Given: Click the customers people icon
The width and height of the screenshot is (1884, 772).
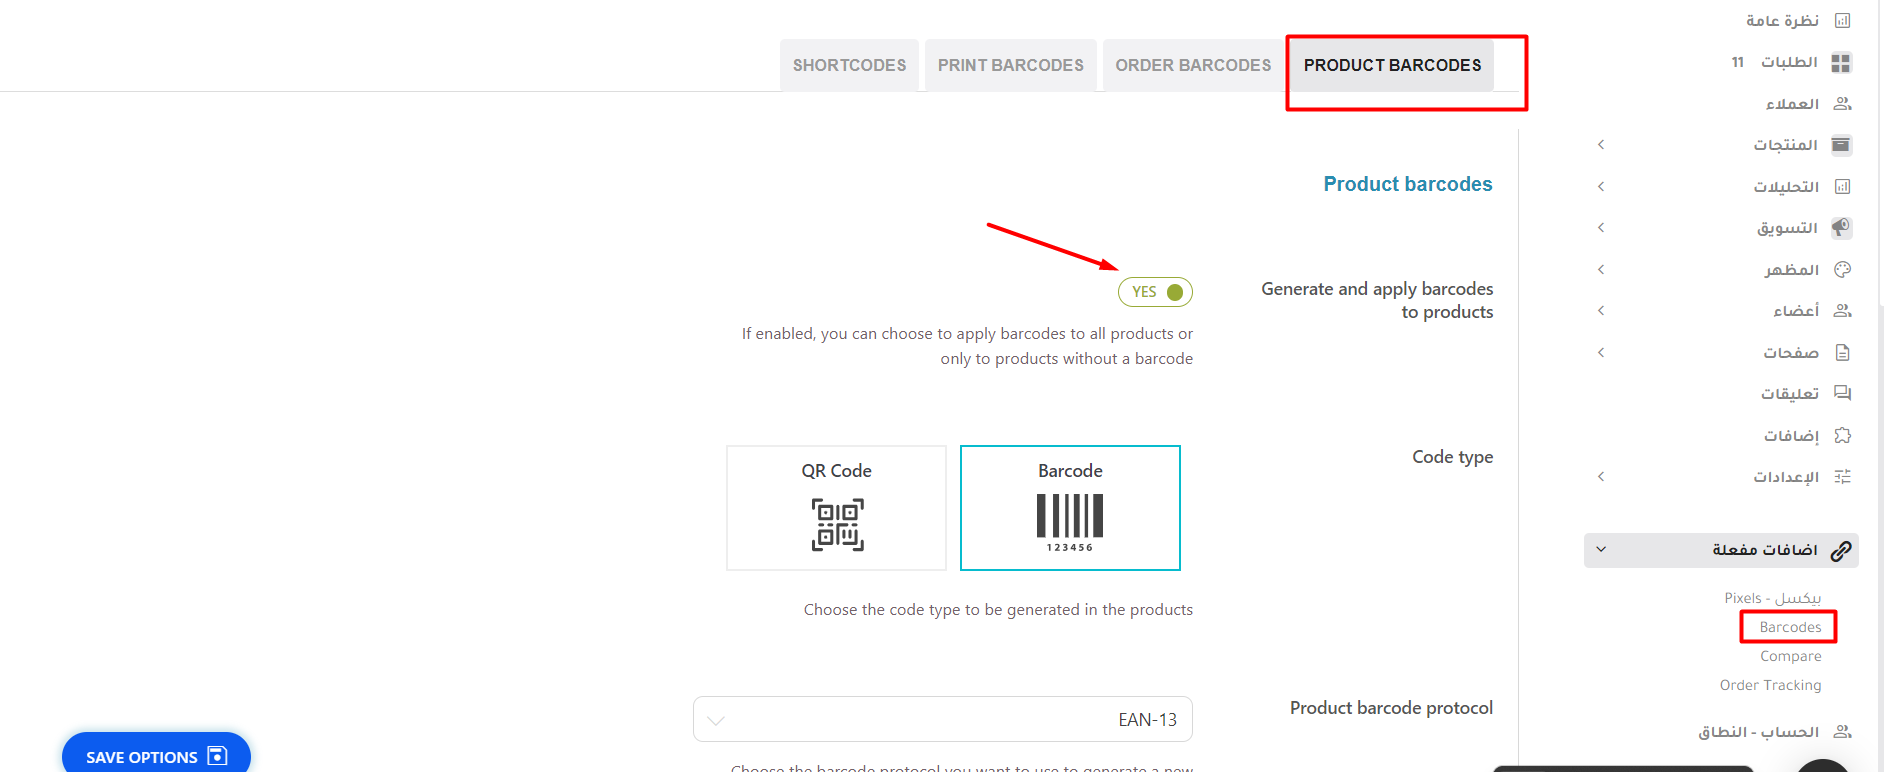Looking at the screenshot, I should [1842, 104].
